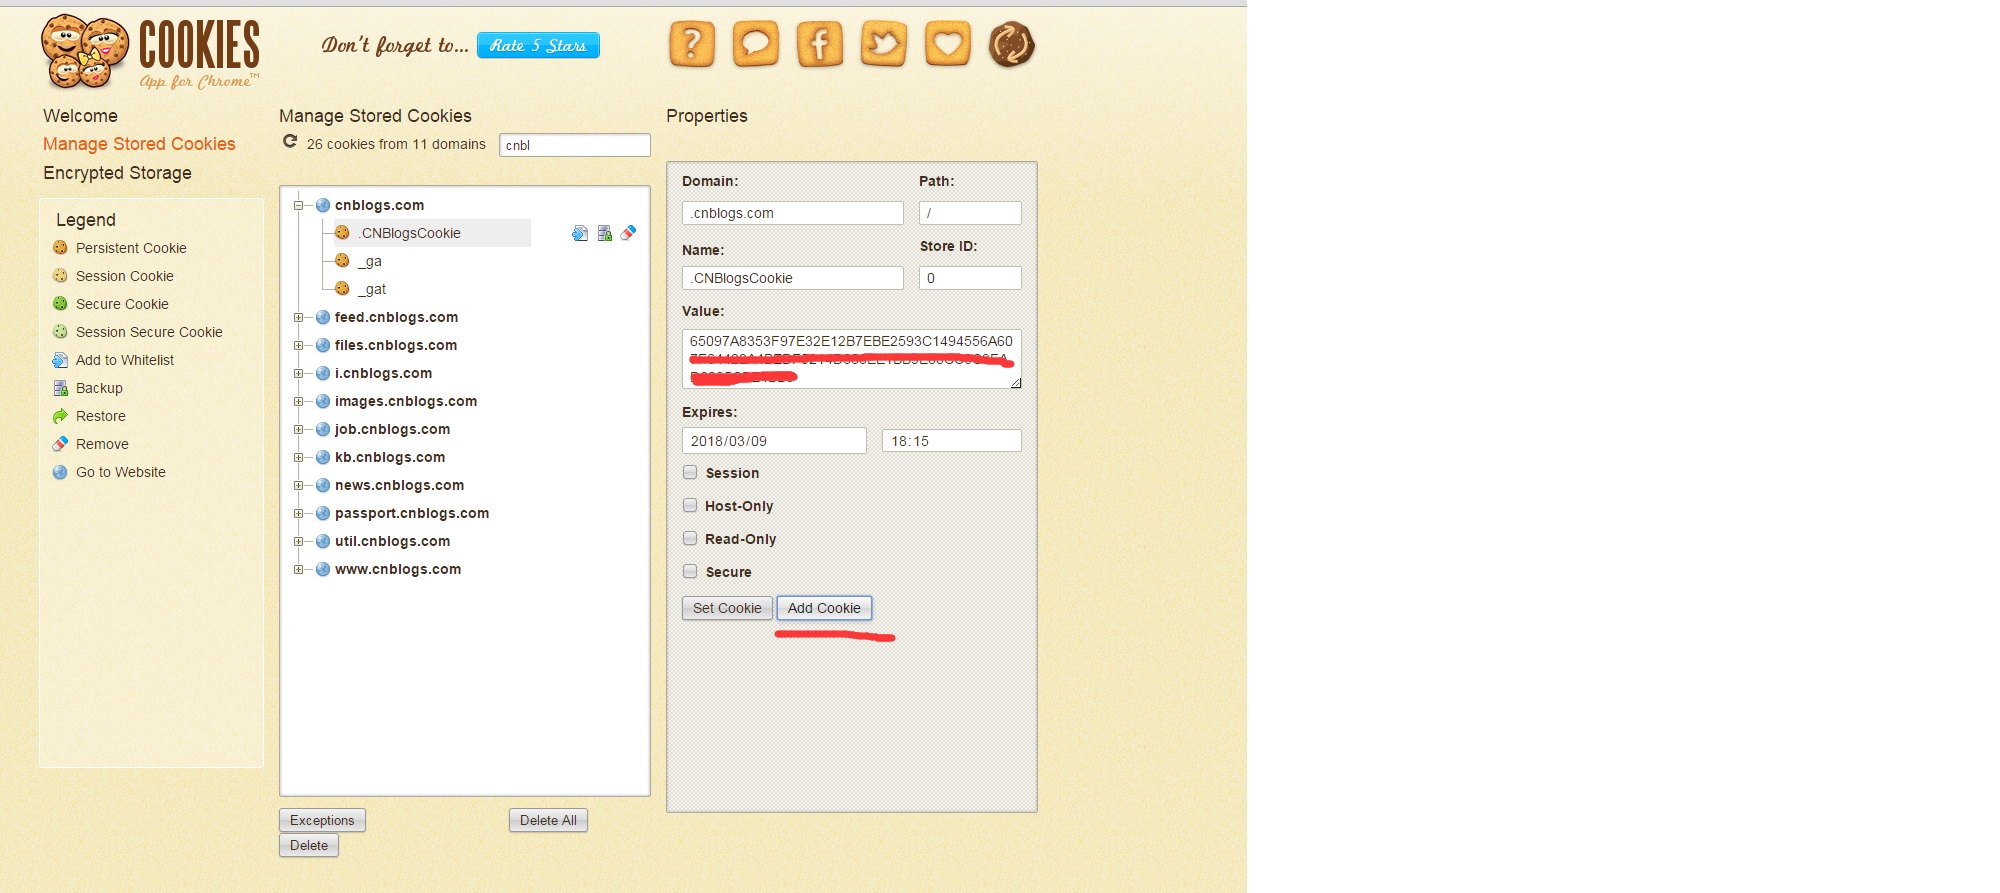Select the _gat cookie row
The width and height of the screenshot is (2000, 893).
tap(372, 289)
